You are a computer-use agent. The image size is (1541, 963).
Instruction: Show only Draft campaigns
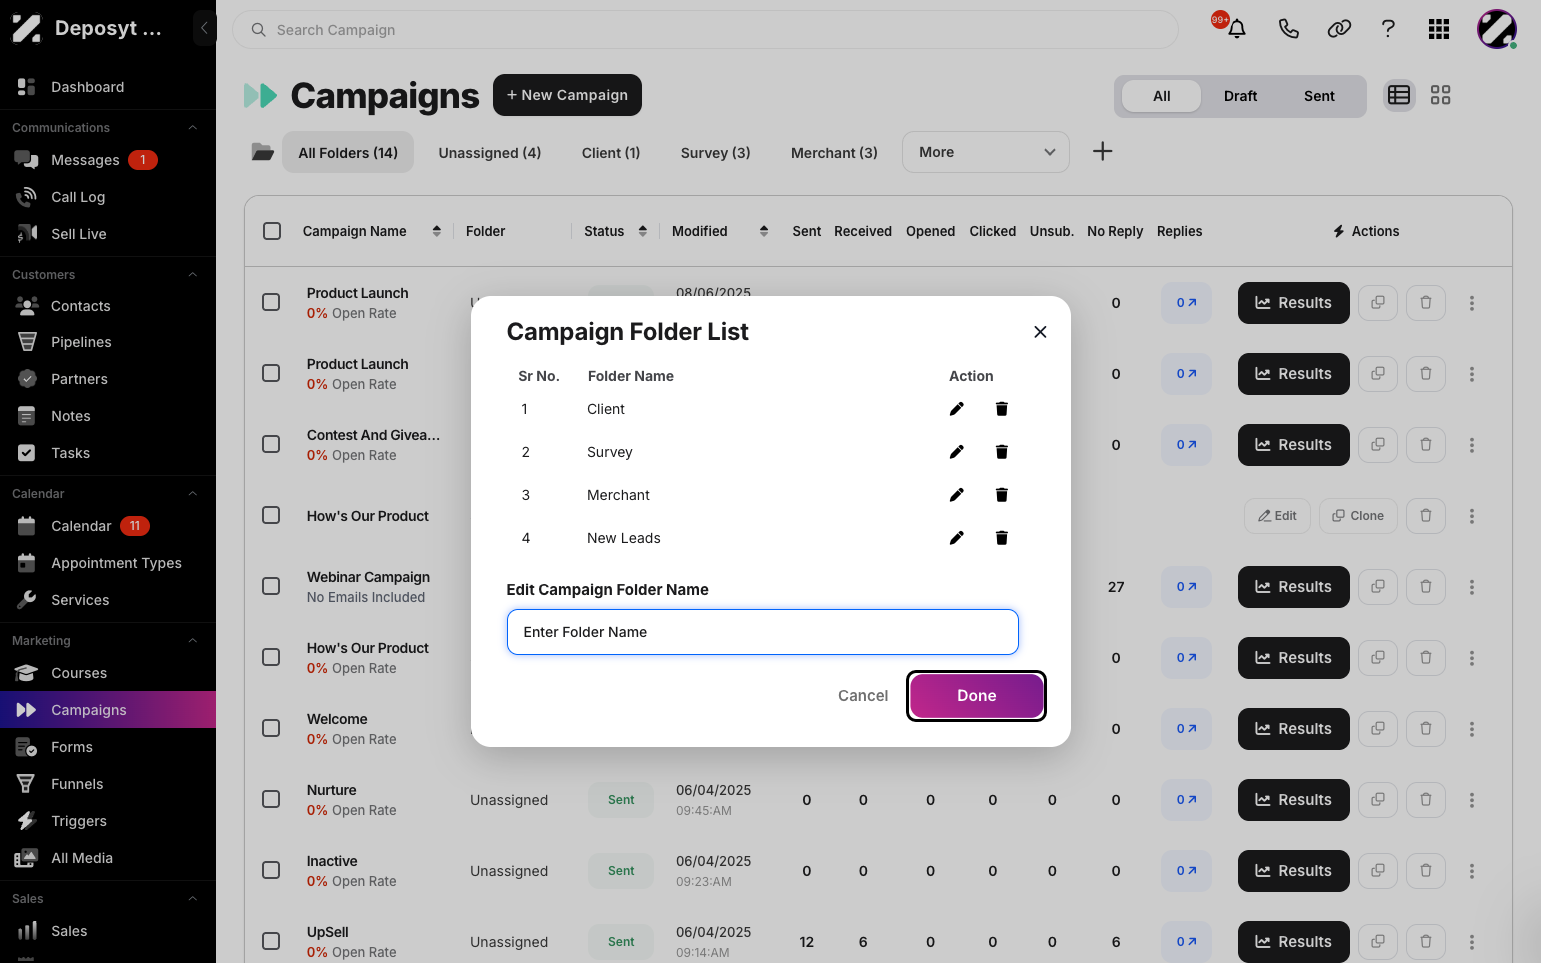(1240, 96)
